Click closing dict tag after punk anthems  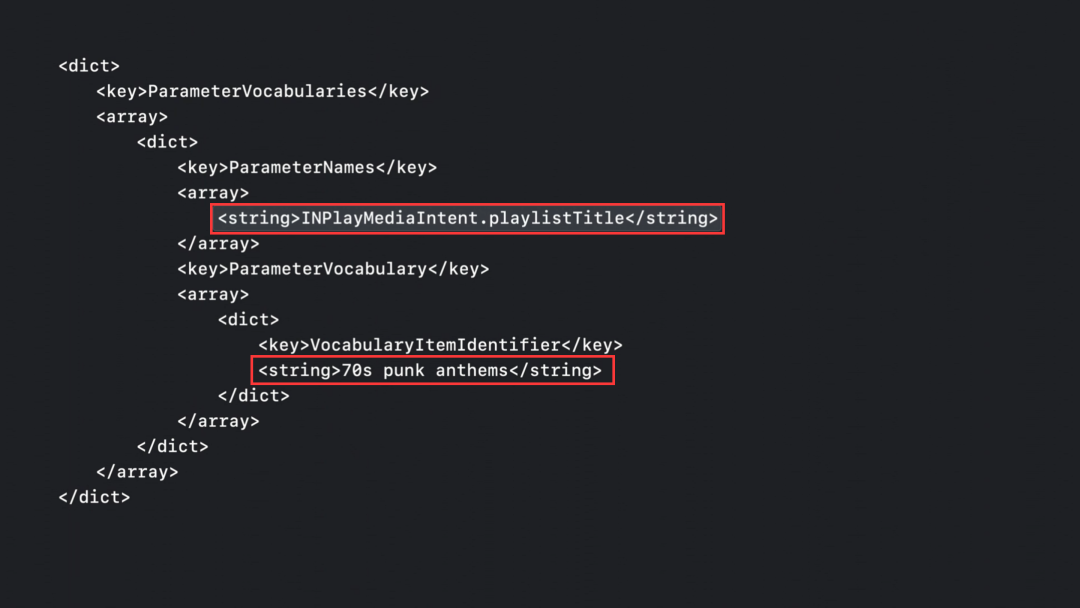(254, 396)
